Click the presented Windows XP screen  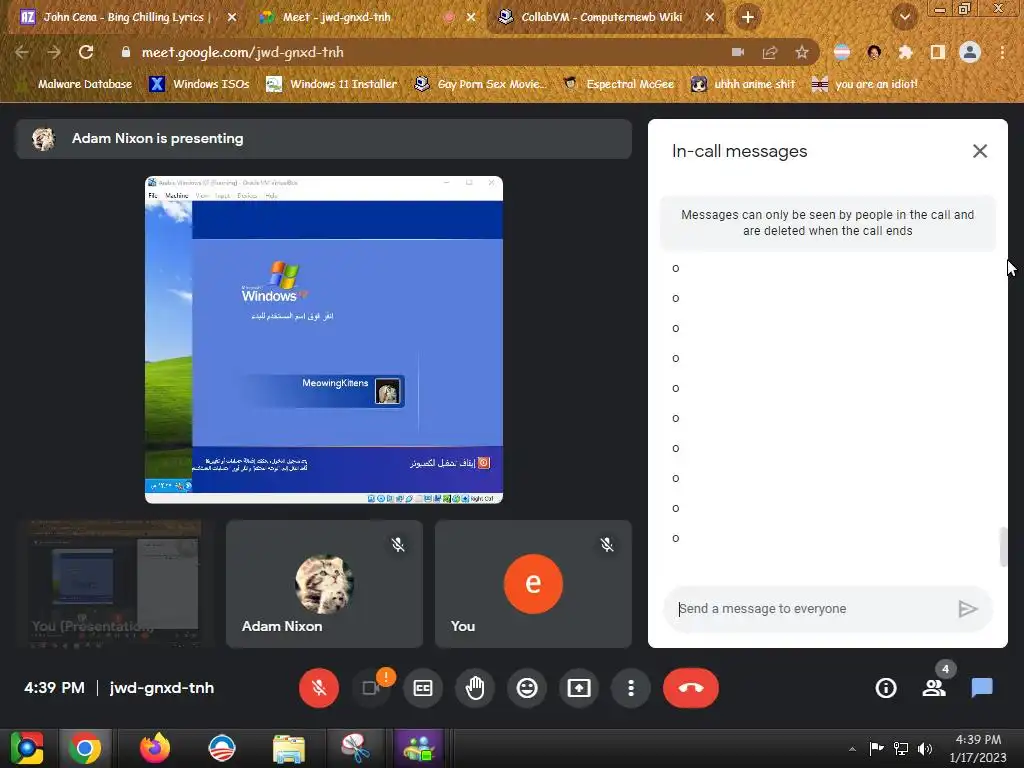coord(324,340)
